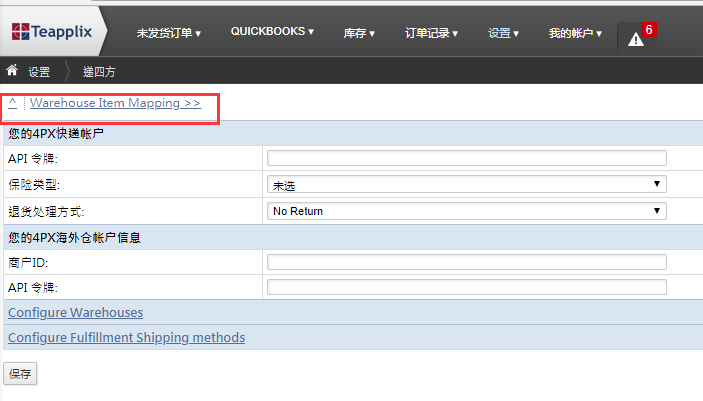Open the alert warning triangle icon
The width and height of the screenshot is (703, 401).
click(635, 40)
